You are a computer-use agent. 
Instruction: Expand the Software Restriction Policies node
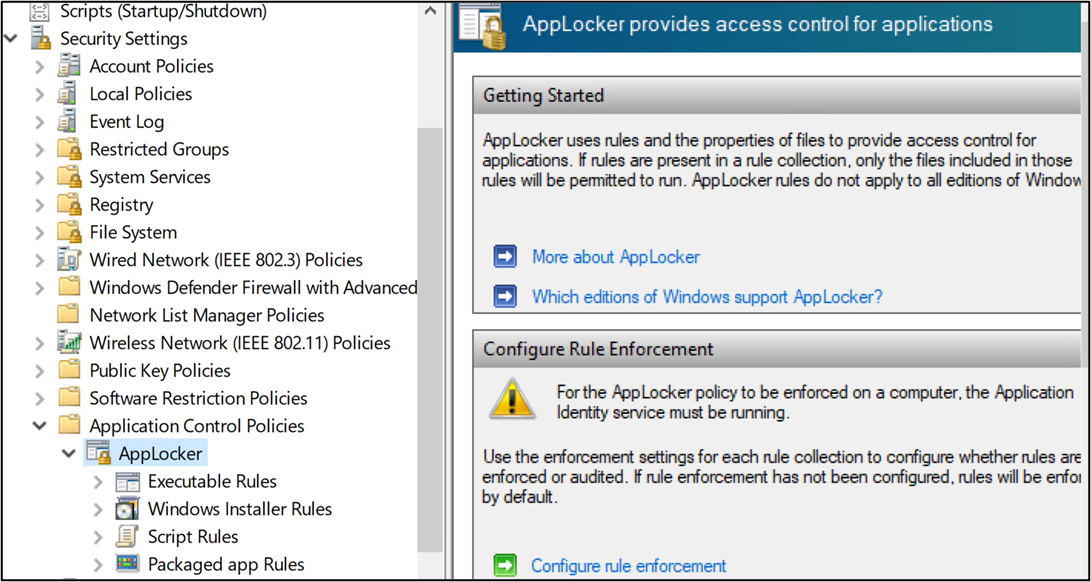coord(40,398)
